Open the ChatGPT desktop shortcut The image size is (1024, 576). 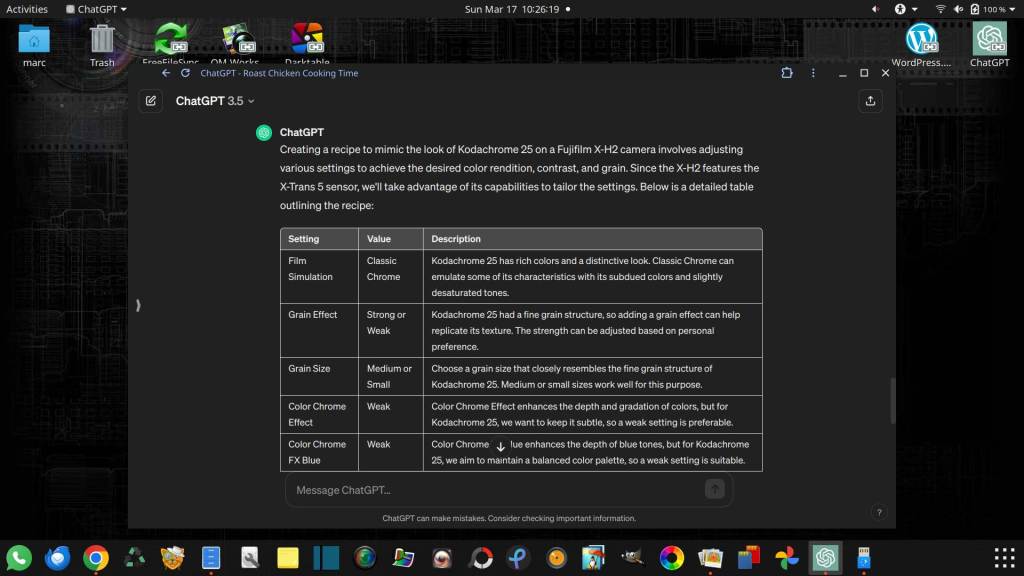tap(989, 44)
